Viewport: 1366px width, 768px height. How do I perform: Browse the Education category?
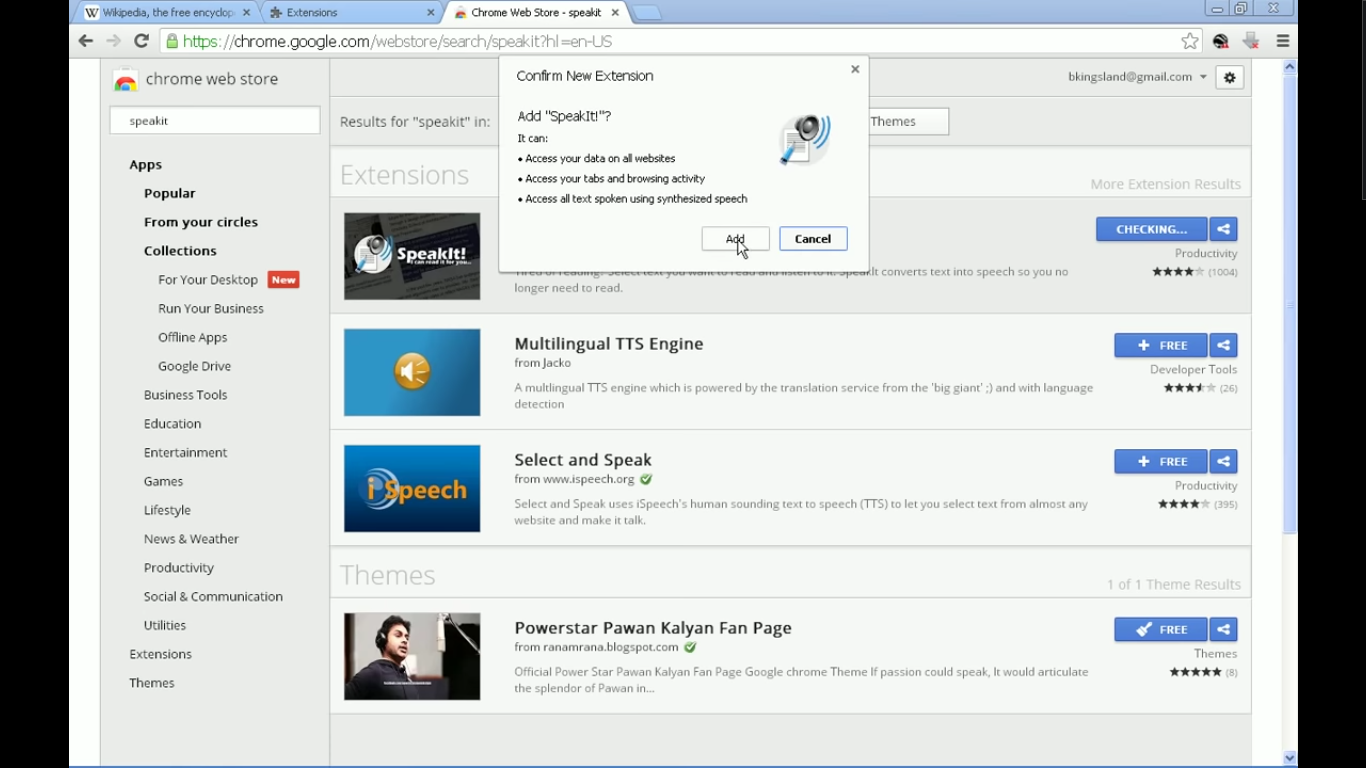click(172, 424)
